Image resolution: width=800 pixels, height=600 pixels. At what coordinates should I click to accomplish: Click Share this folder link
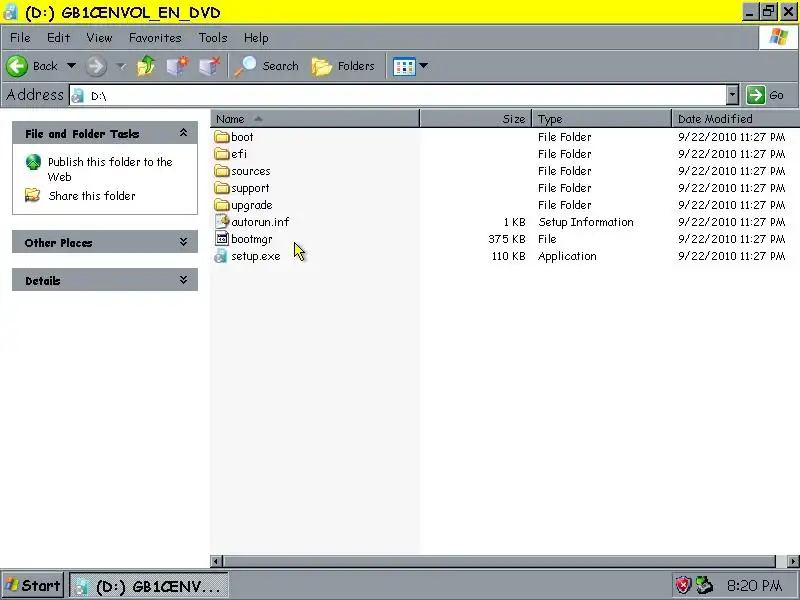[x=92, y=196]
